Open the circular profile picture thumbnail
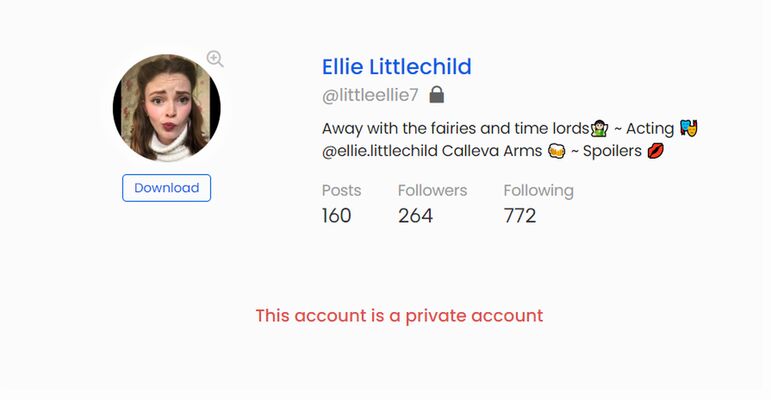 [x=167, y=108]
